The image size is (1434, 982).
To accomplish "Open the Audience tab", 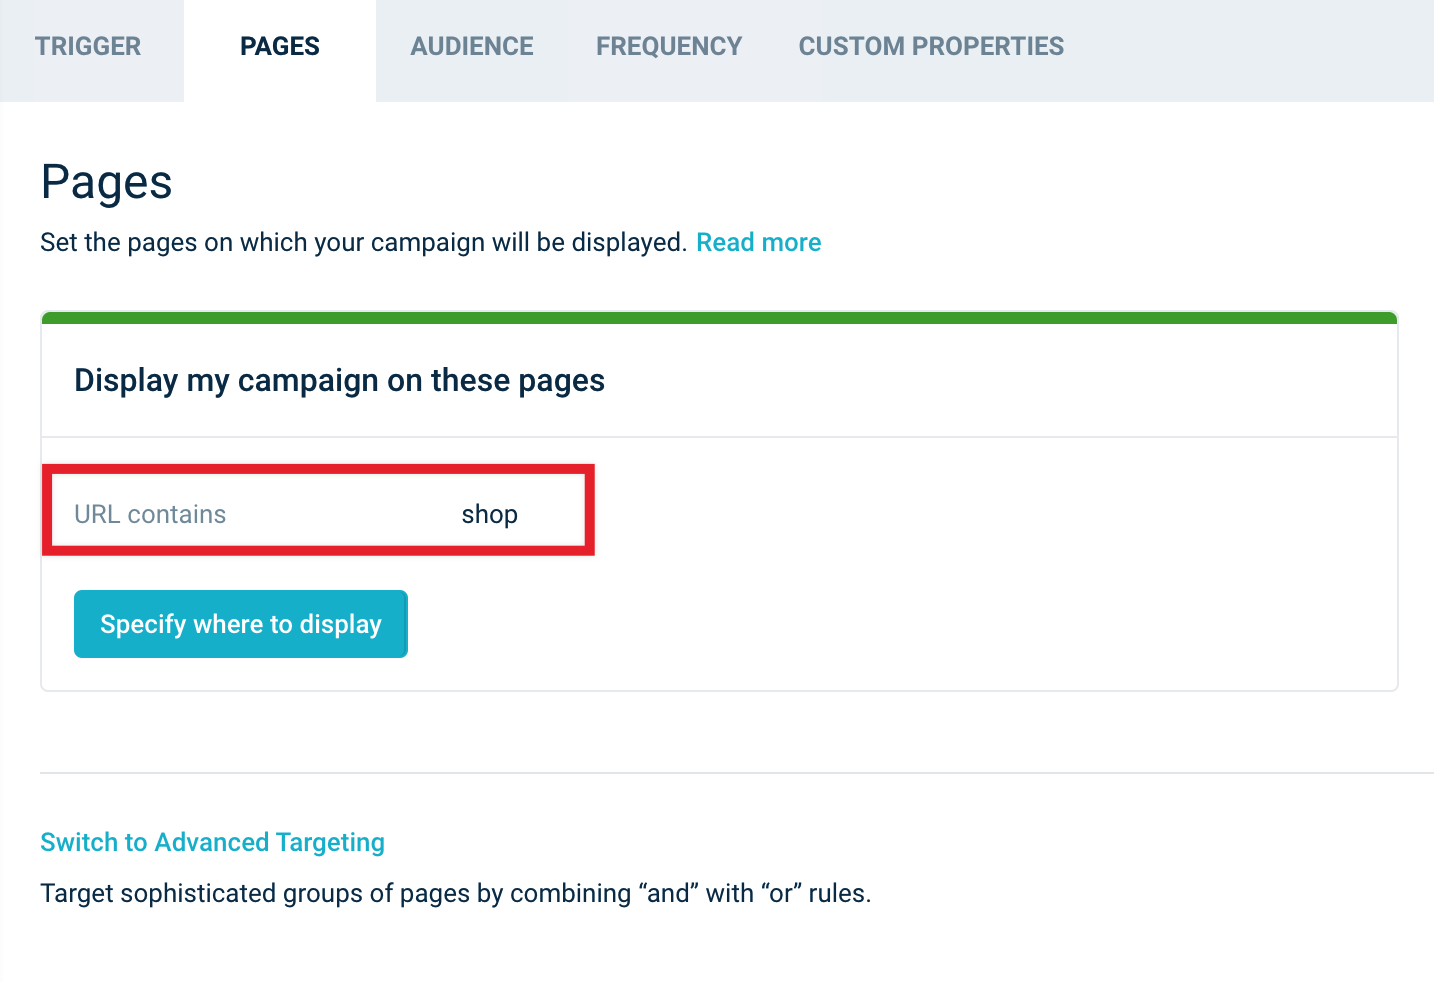I will 472,47.
